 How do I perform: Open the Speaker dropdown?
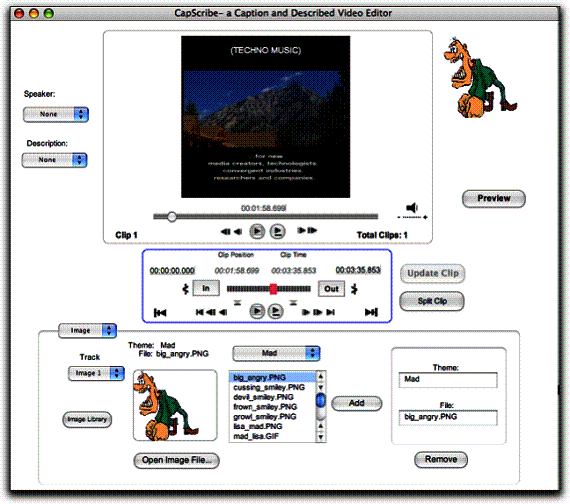point(56,114)
